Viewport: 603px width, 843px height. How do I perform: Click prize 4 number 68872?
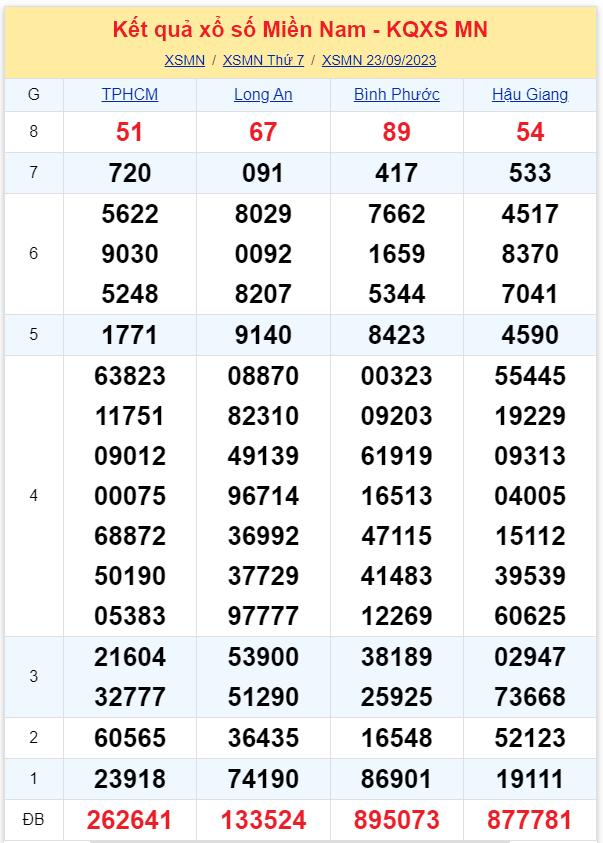tap(130, 536)
